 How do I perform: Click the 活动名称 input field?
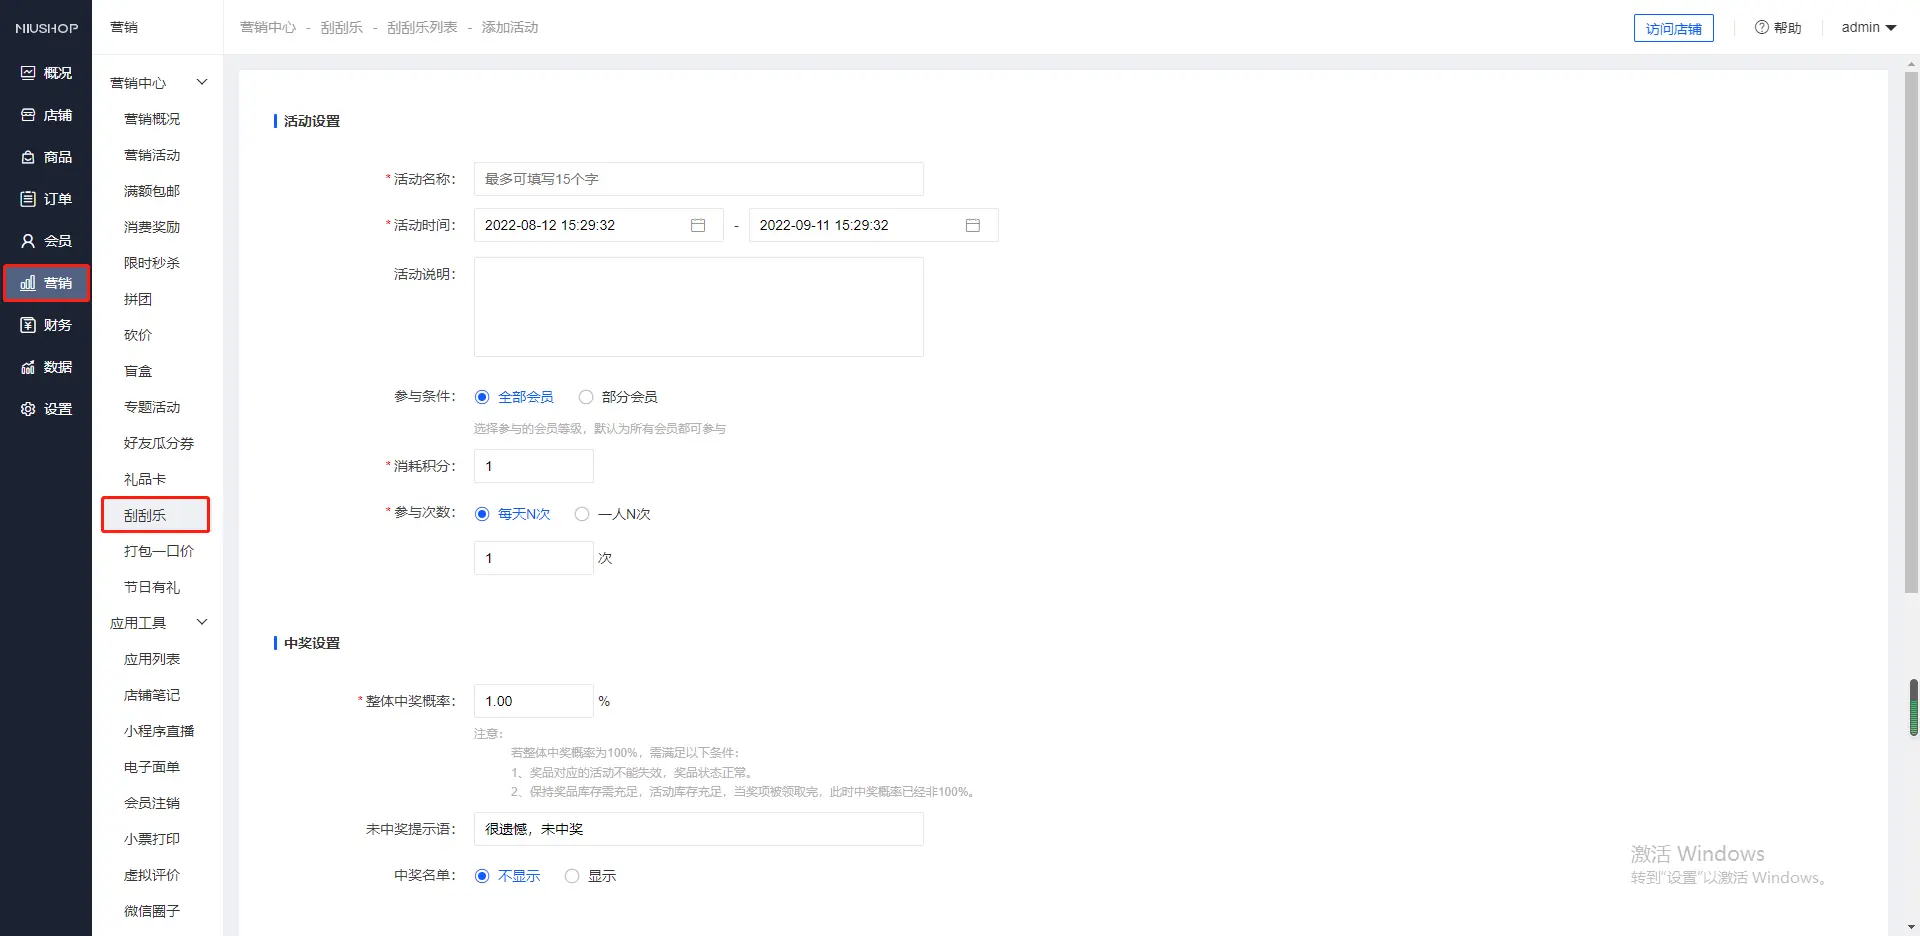tap(698, 179)
